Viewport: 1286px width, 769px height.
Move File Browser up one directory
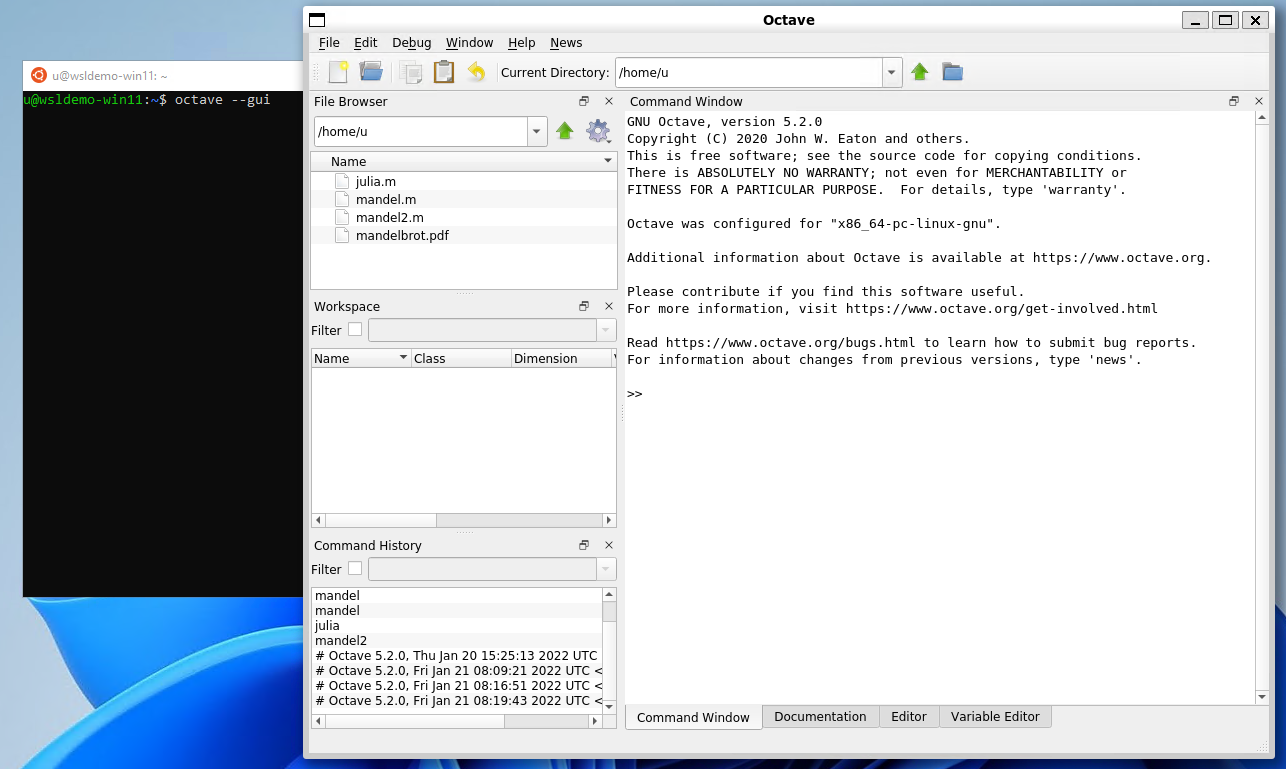pyautogui.click(x=565, y=131)
